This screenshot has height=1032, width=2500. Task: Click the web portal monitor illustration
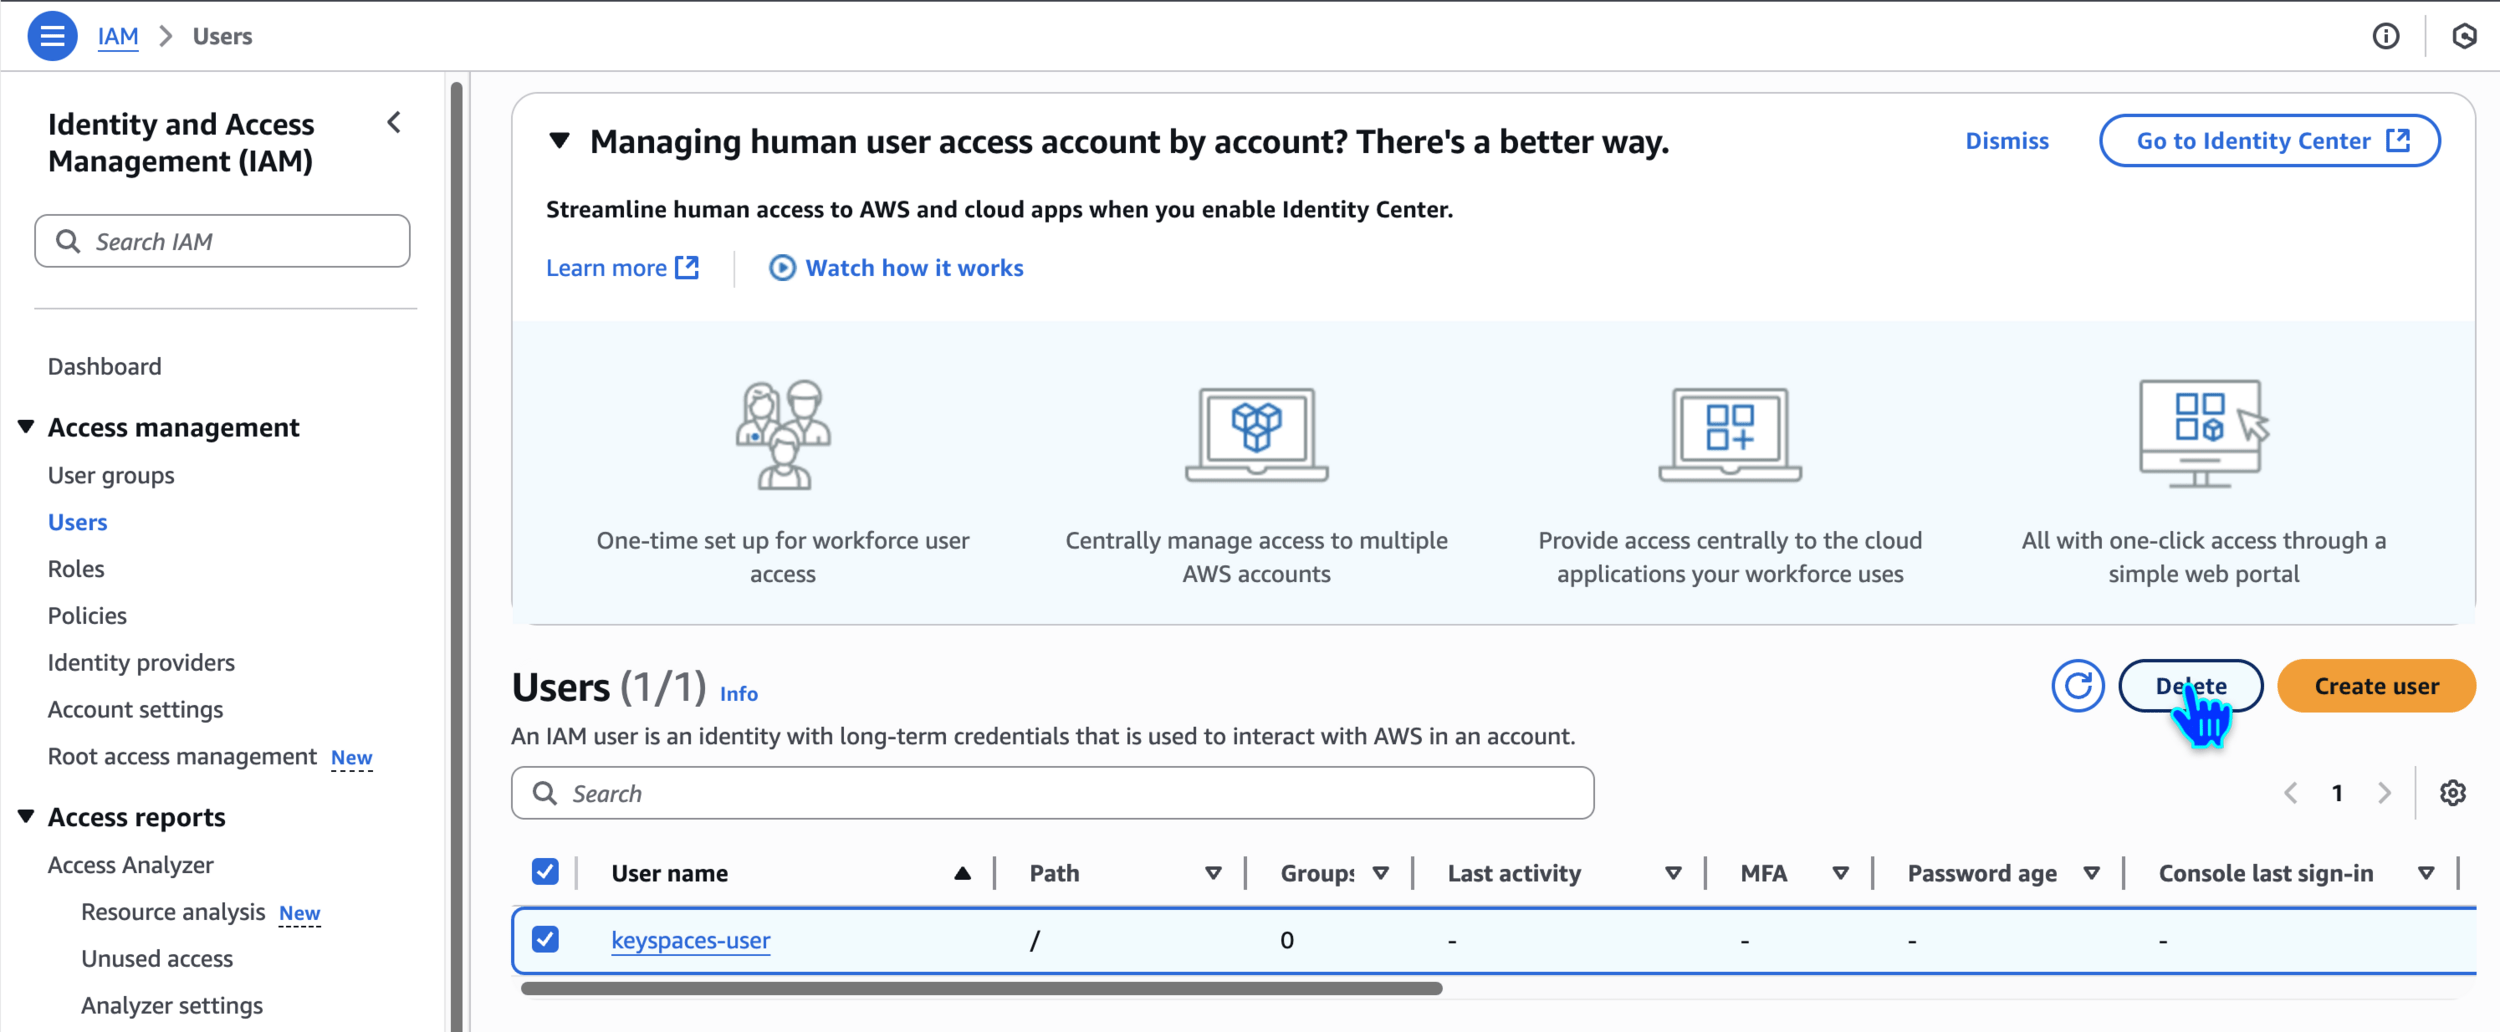coord(2204,433)
